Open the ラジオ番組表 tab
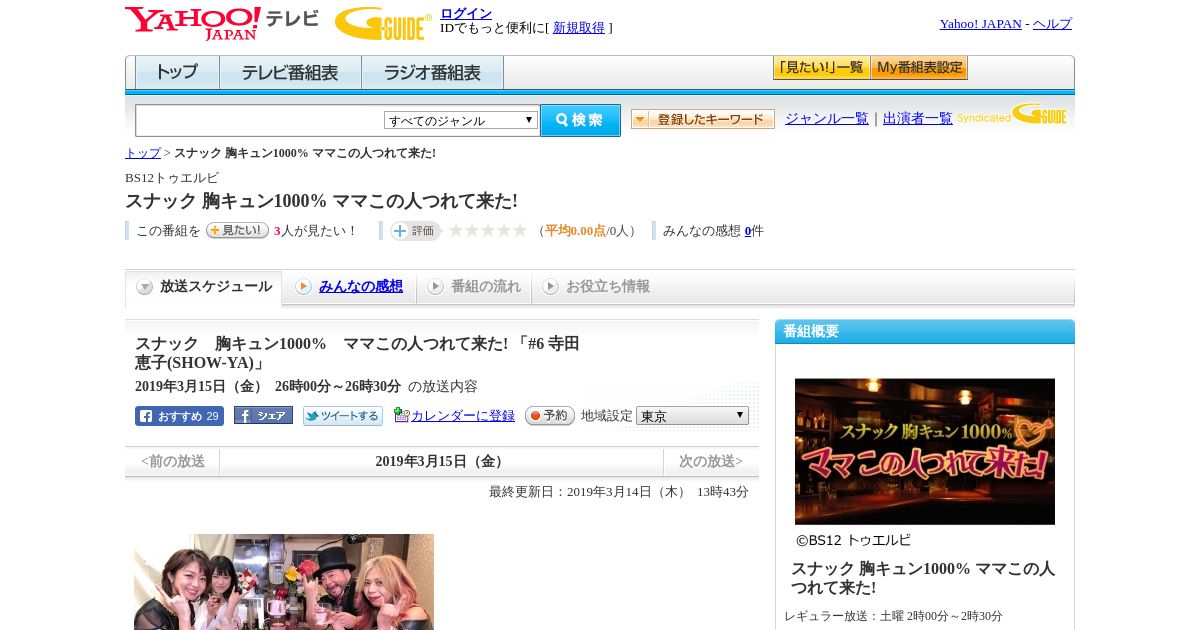 pos(432,73)
